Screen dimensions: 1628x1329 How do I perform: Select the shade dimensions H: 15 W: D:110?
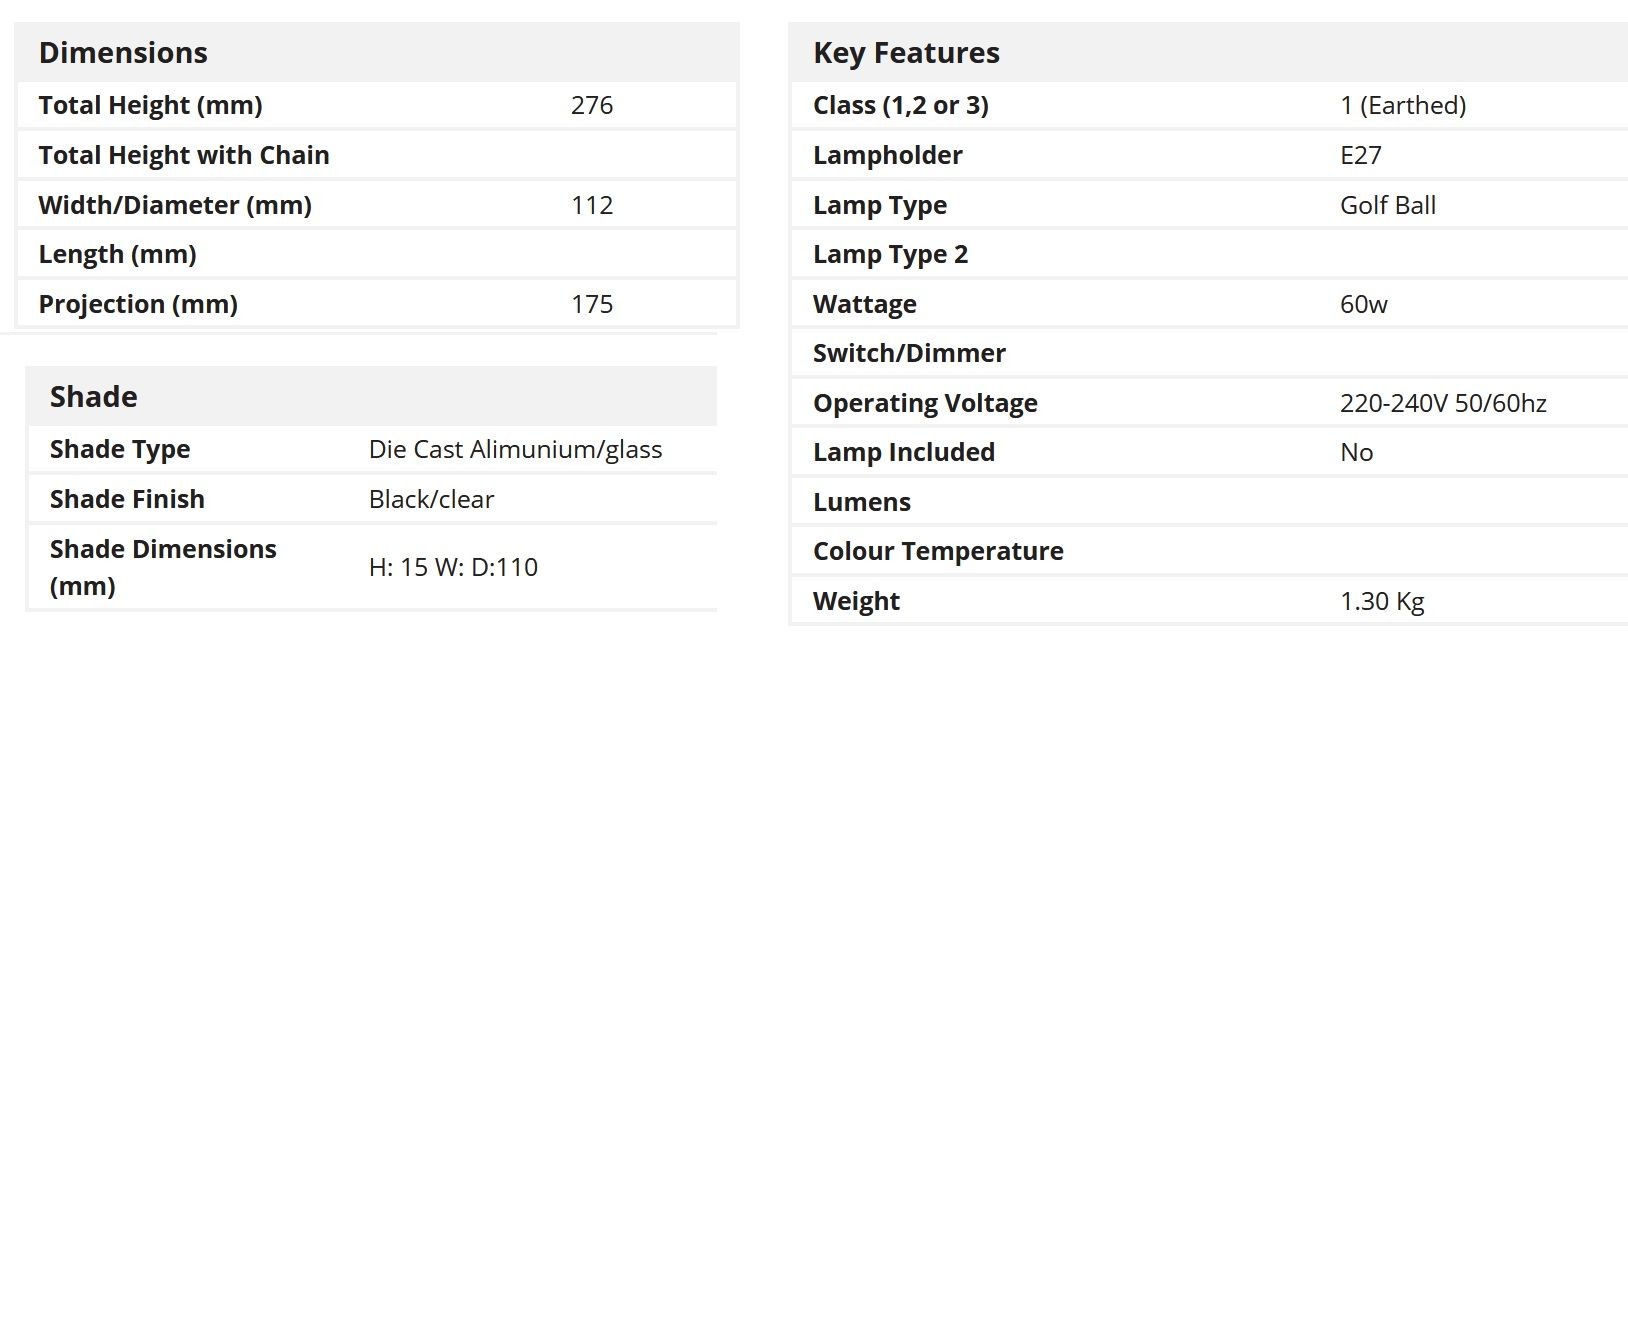(x=453, y=567)
